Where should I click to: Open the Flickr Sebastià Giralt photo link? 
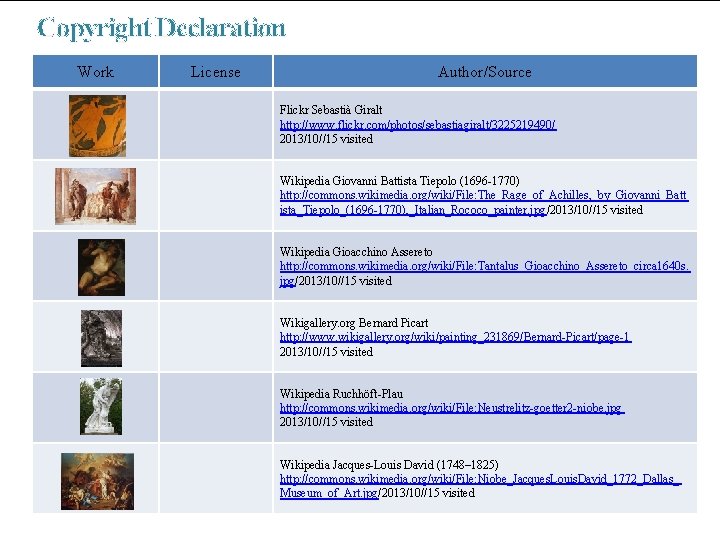point(418,125)
